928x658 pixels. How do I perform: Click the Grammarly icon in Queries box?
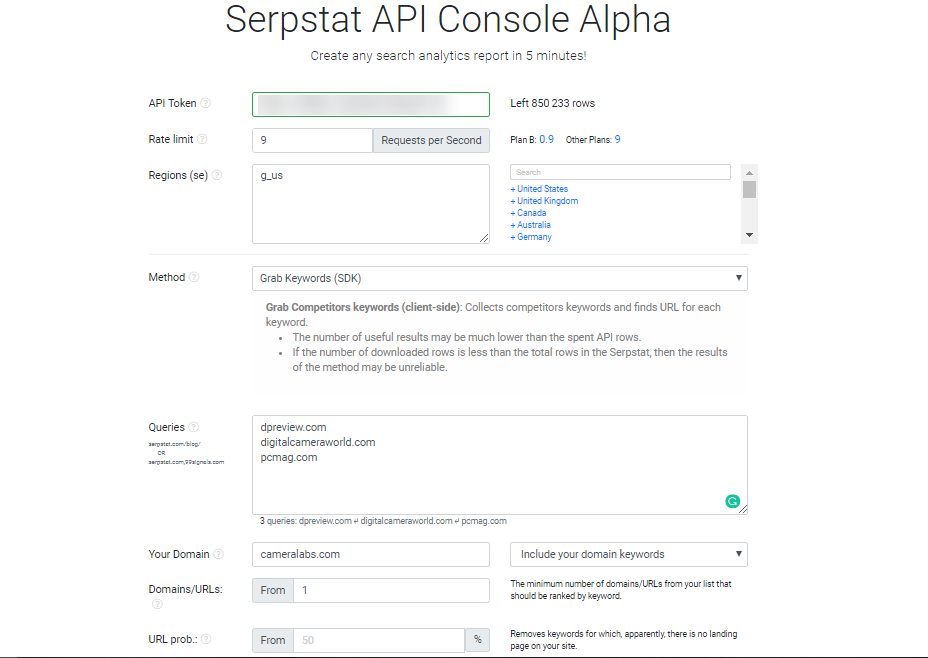[x=733, y=501]
